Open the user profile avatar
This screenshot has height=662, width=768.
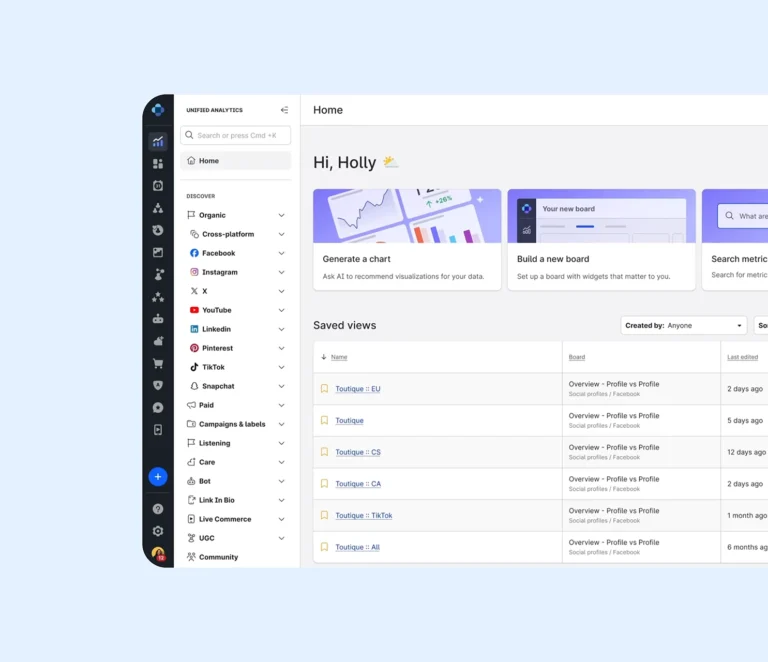(x=158, y=553)
